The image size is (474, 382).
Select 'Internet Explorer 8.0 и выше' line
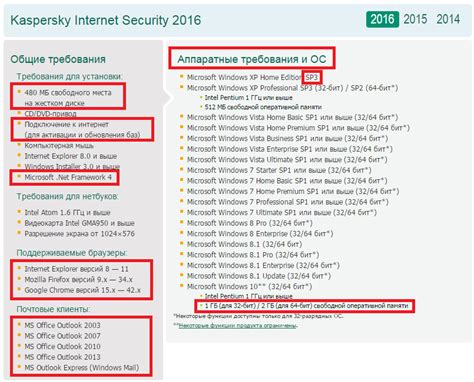coord(71,156)
